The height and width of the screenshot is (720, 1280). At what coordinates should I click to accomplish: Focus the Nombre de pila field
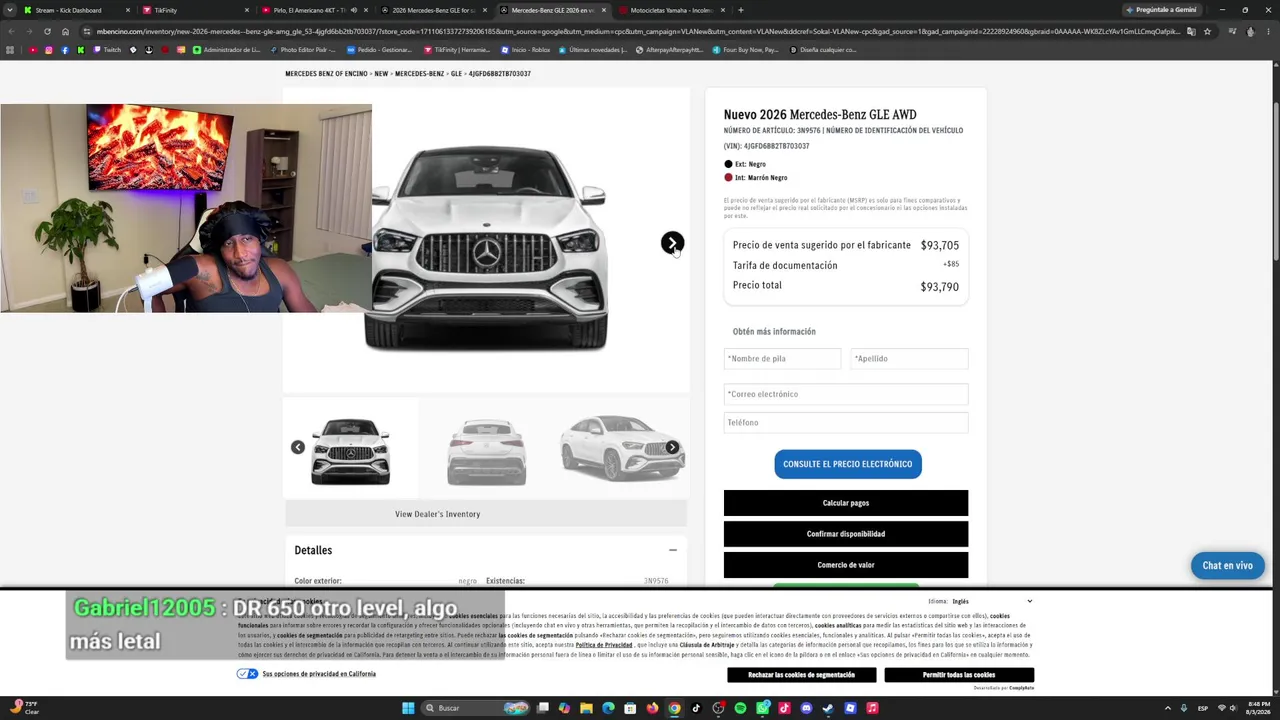click(x=782, y=358)
